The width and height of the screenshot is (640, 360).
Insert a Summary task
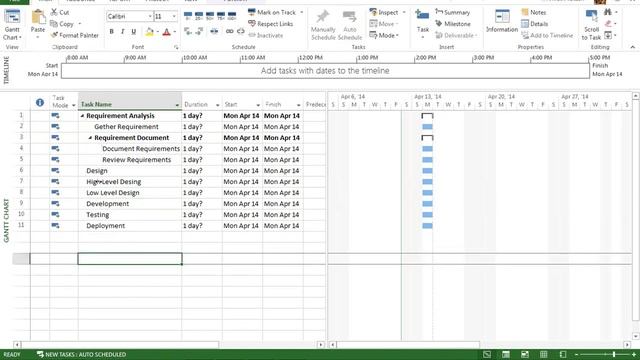(x=452, y=12)
